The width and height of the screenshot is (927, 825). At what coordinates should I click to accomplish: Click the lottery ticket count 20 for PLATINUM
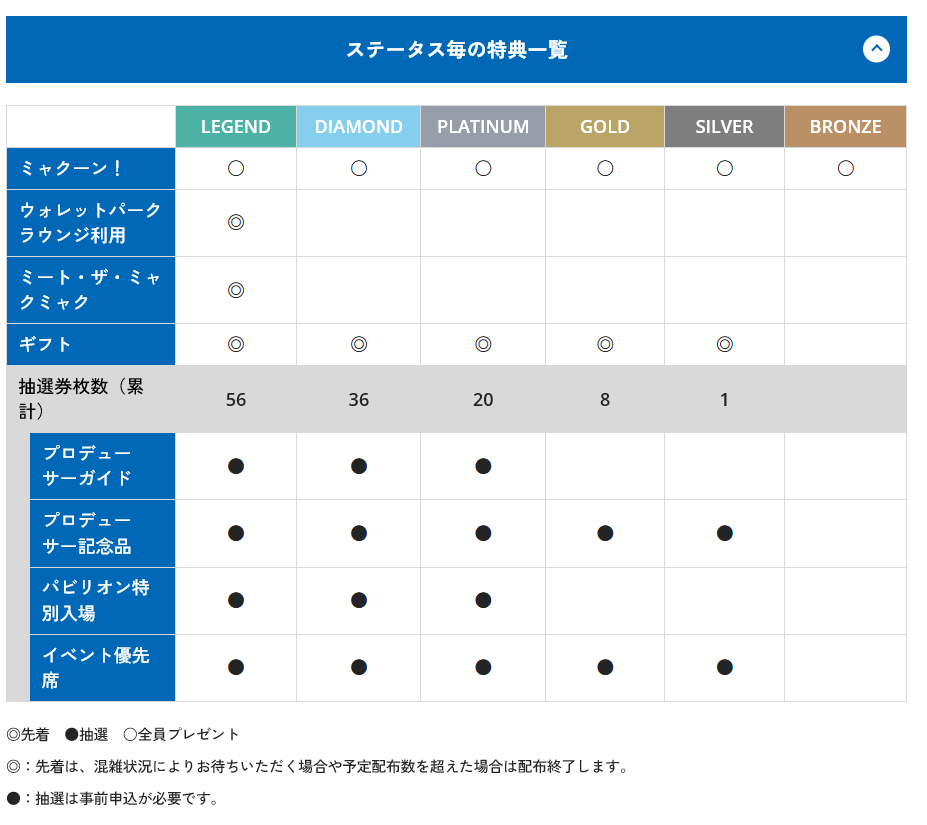(x=483, y=400)
